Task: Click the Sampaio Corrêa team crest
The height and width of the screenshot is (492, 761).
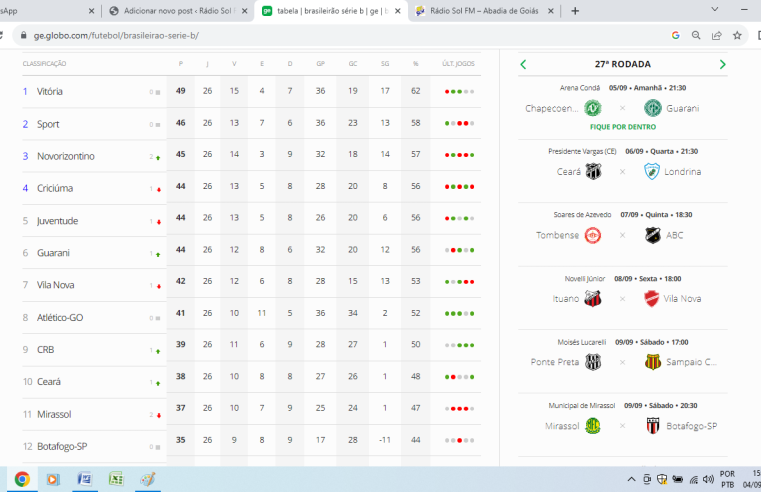Action: click(x=653, y=362)
